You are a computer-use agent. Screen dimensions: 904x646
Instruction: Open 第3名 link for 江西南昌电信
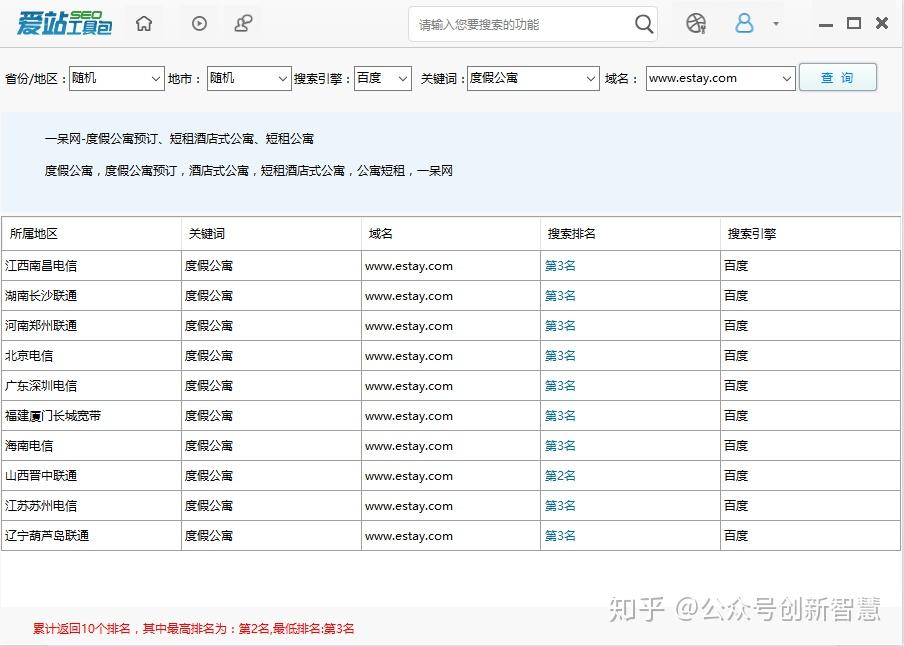[x=560, y=266]
